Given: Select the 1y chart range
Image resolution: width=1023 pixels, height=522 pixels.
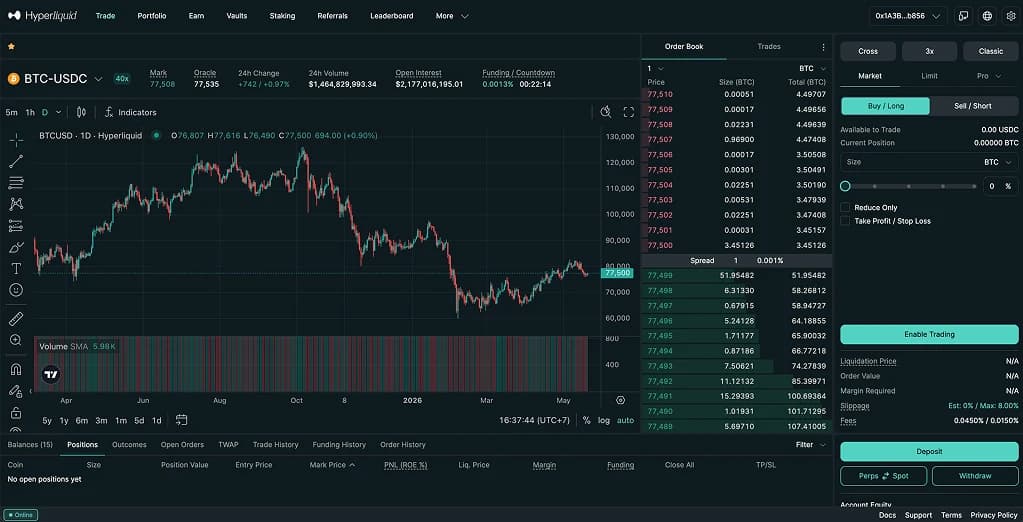Looking at the screenshot, I should (64, 420).
